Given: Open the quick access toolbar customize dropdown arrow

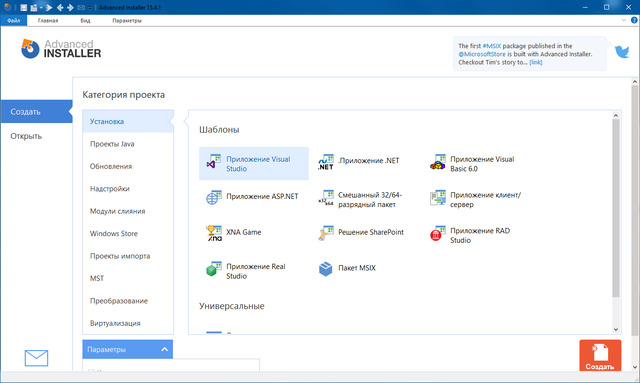Looking at the screenshot, I should point(90,8).
